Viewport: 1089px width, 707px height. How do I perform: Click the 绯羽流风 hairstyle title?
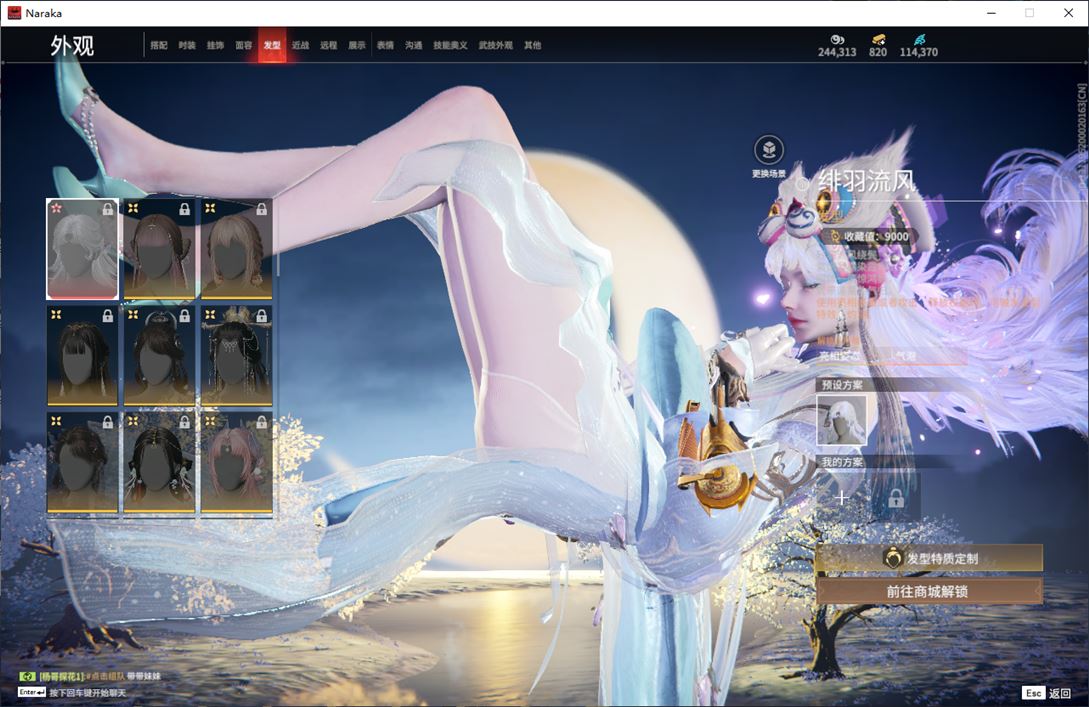click(866, 182)
